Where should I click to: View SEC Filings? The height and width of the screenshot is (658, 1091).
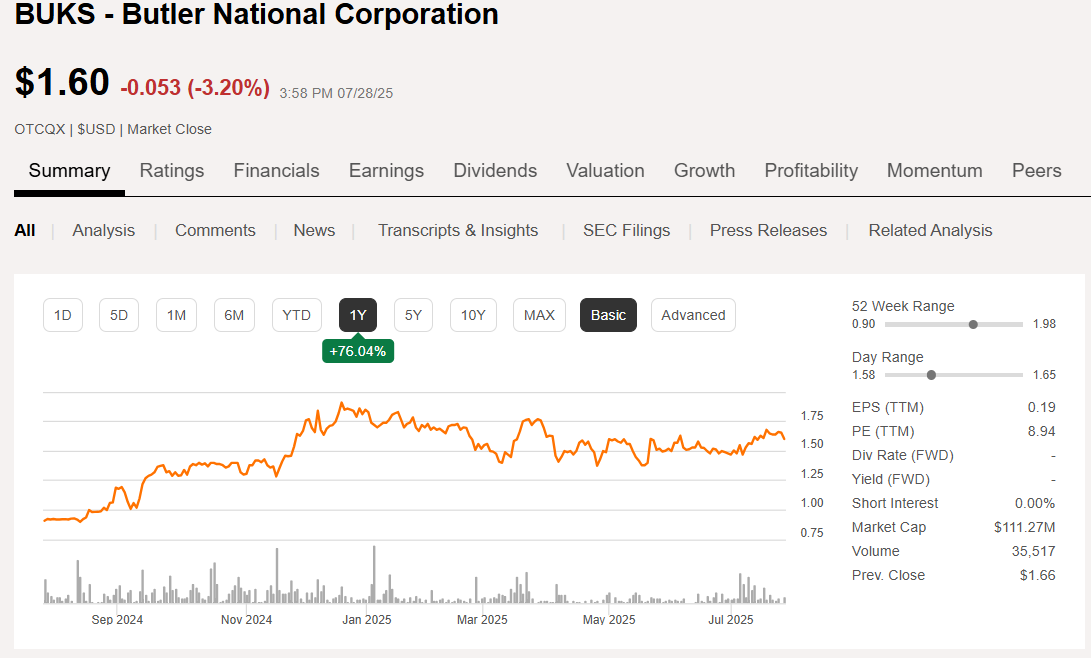point(626,230)
